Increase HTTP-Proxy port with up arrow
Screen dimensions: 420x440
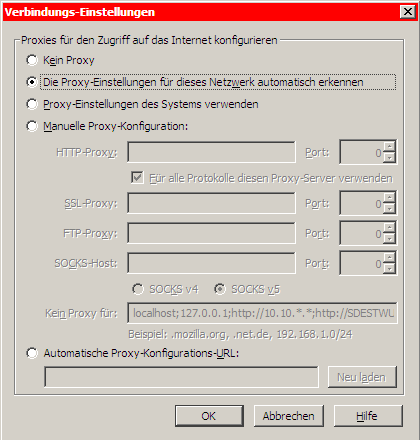click(x=389, y=147)
